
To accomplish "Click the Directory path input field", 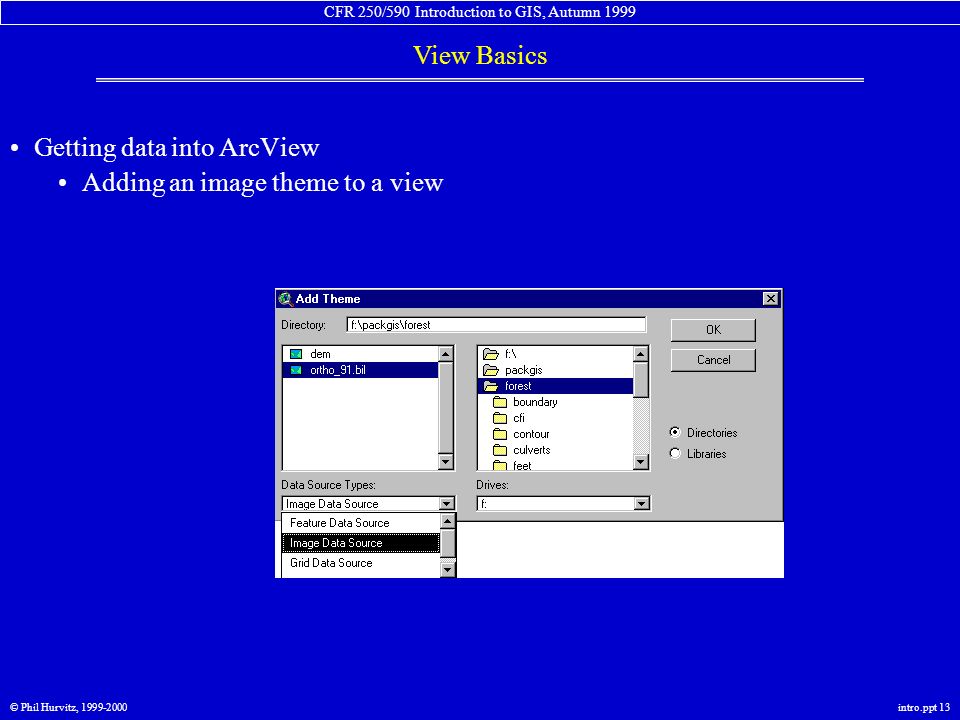I will (496, 324).
